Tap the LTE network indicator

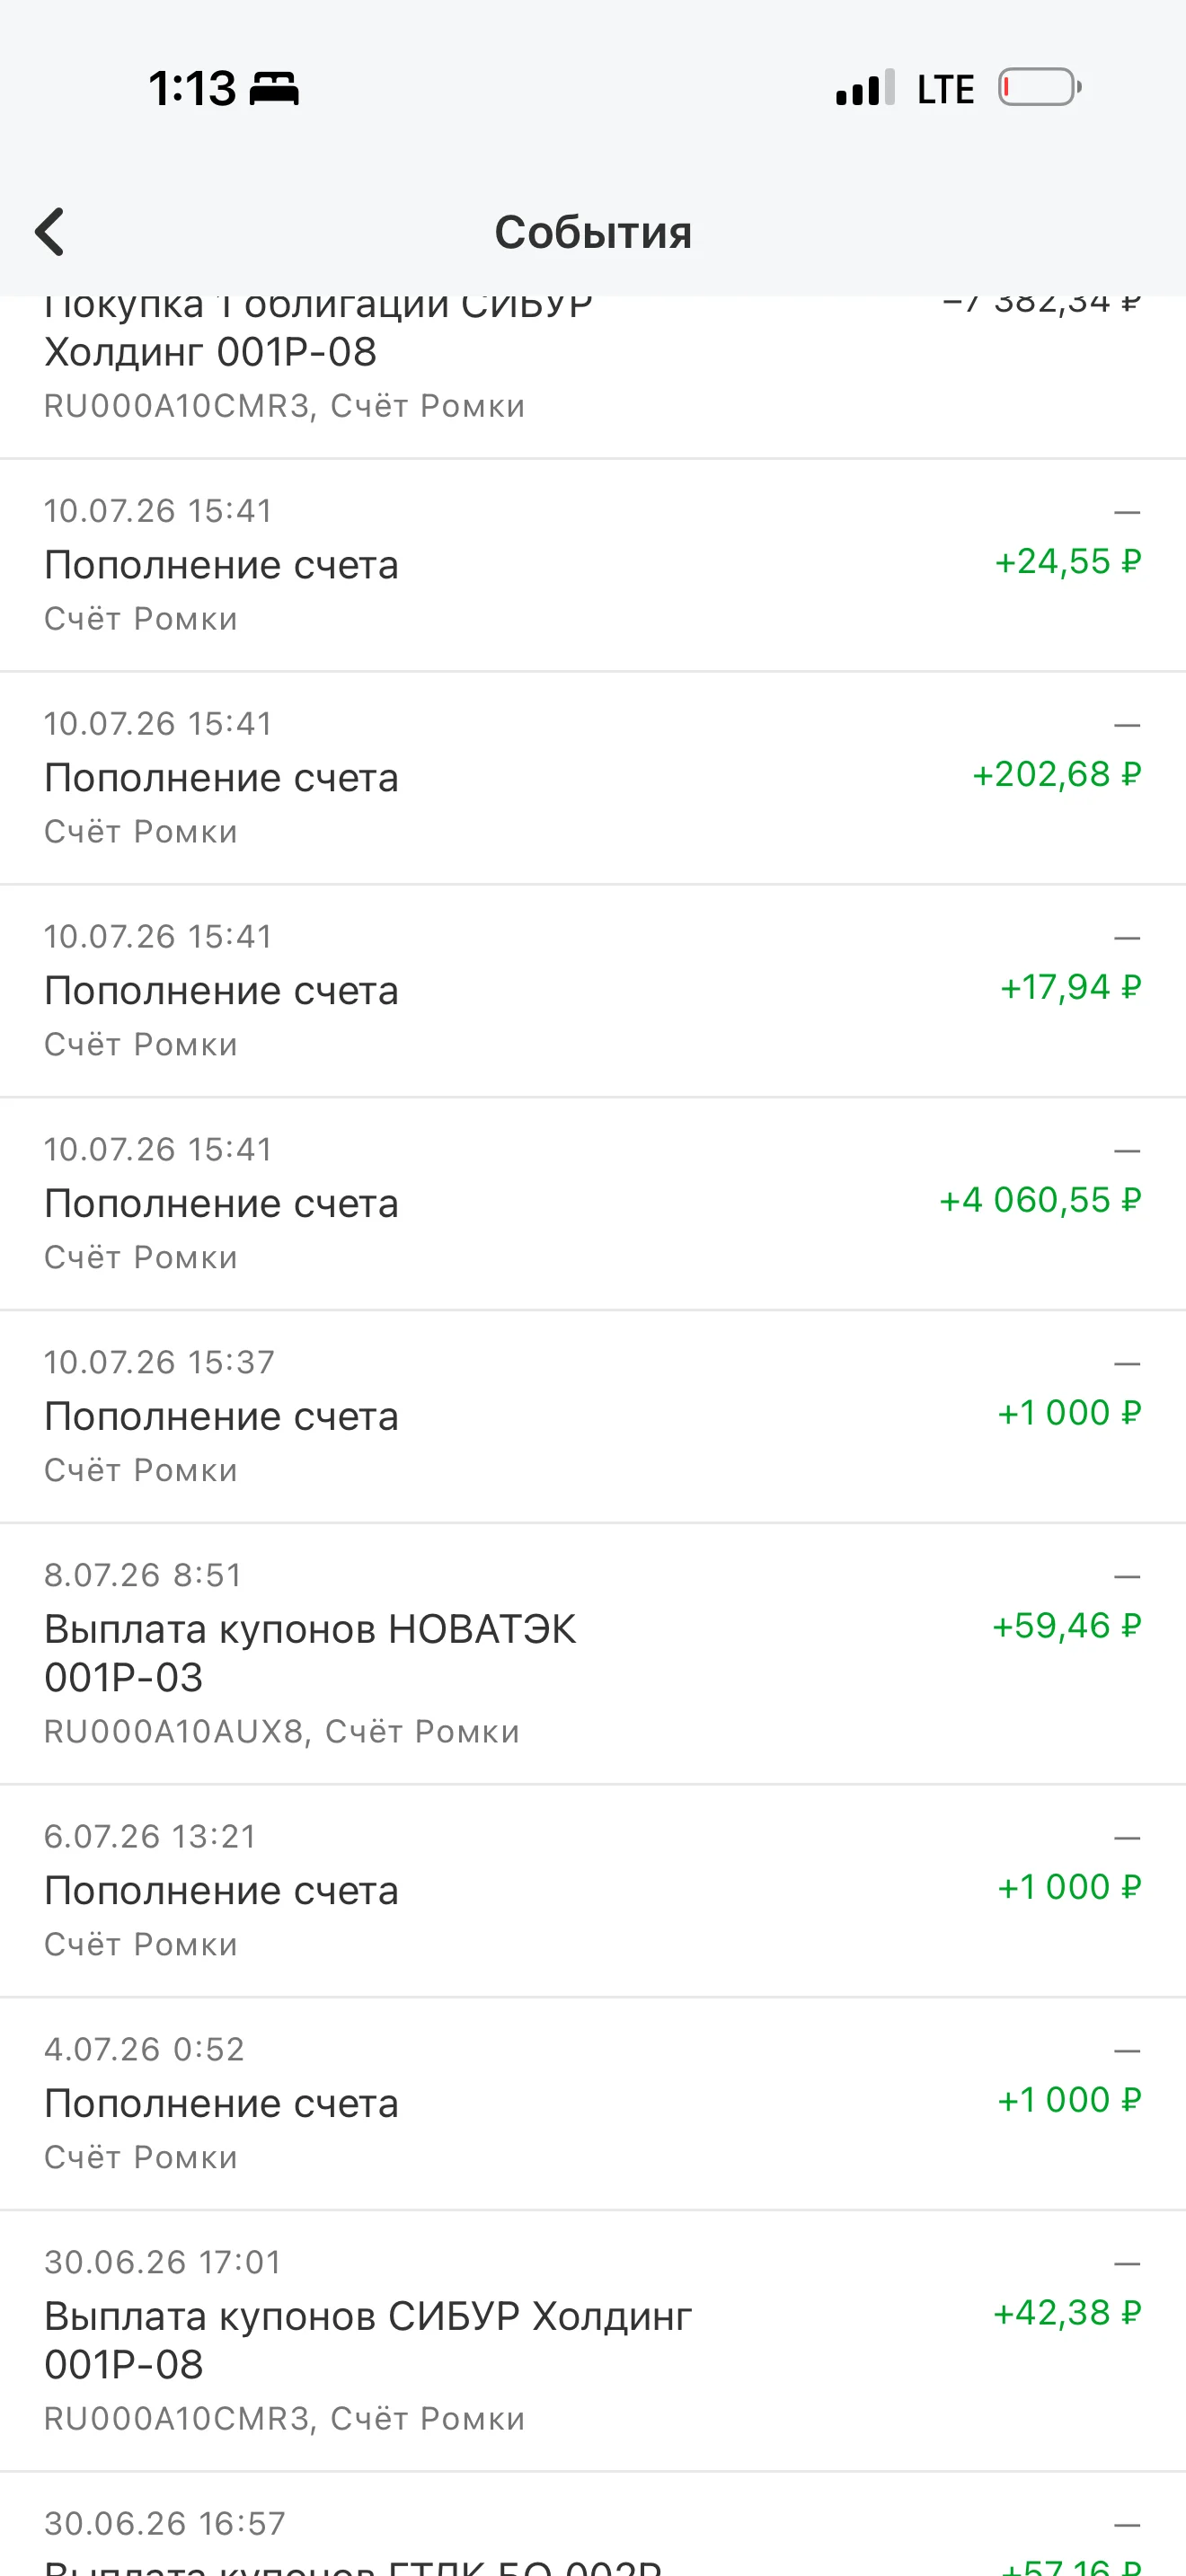(945, 89)
